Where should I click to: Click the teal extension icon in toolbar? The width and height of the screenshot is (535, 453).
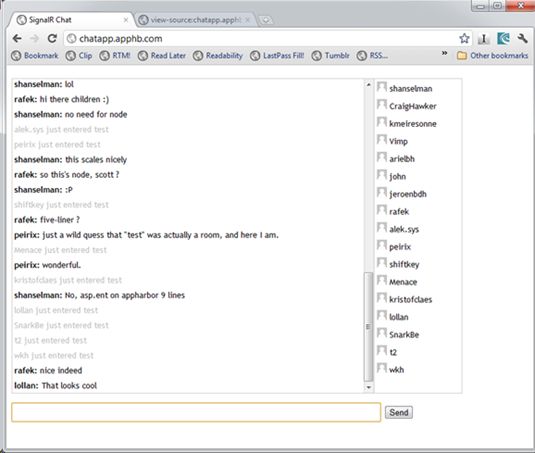click(x=503, y=38)
